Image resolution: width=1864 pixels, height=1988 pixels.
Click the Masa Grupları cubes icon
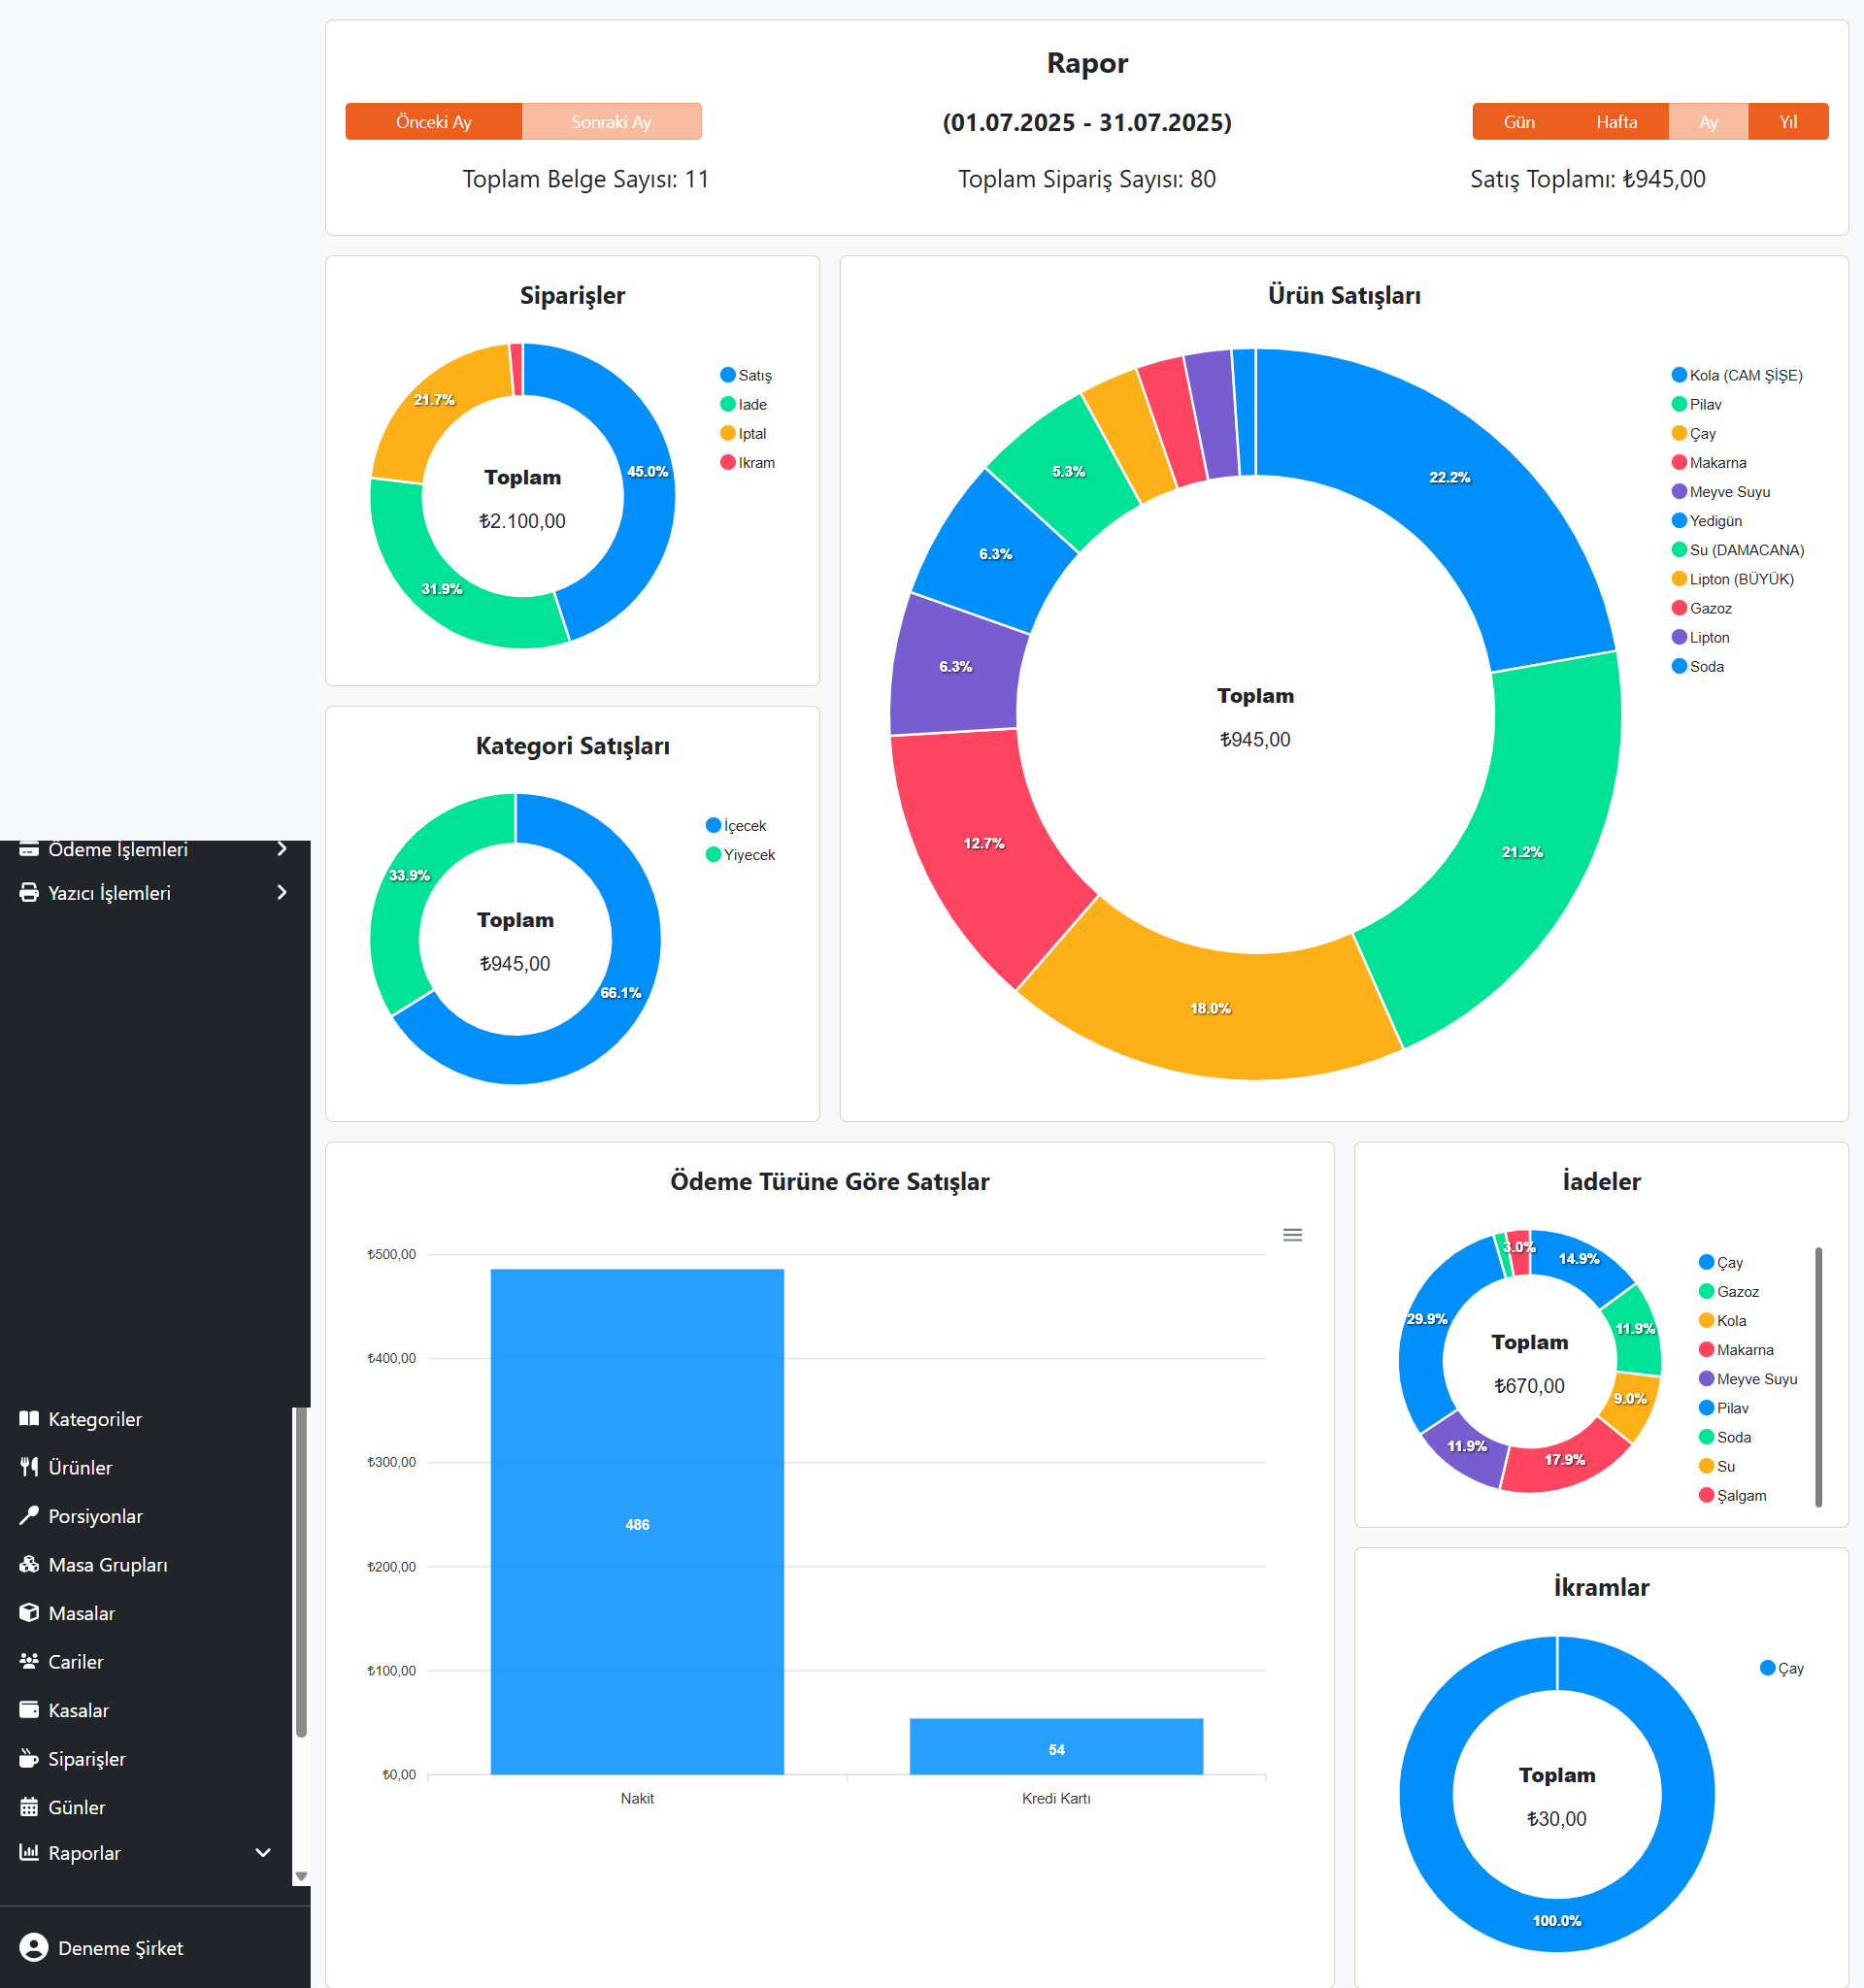click(x=29, y=1563)
